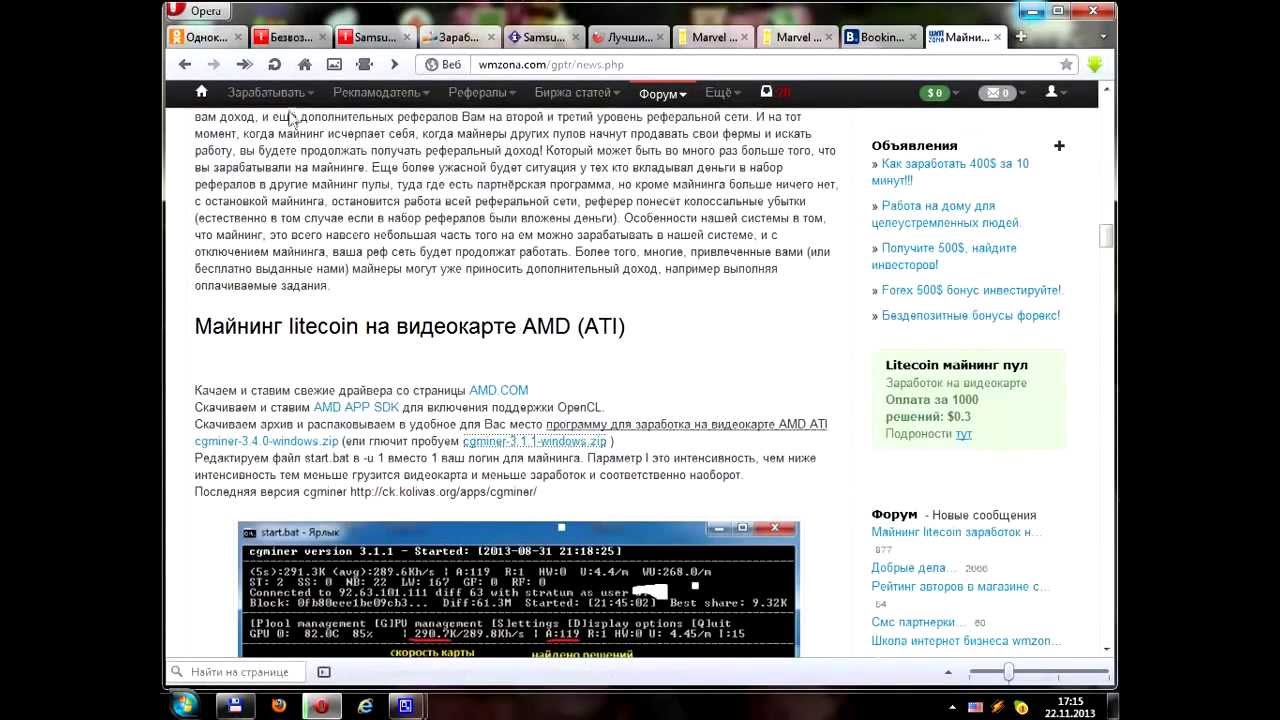Open the Форум menu item
This screenshot has height=720, width=1280.
[663, 94]
